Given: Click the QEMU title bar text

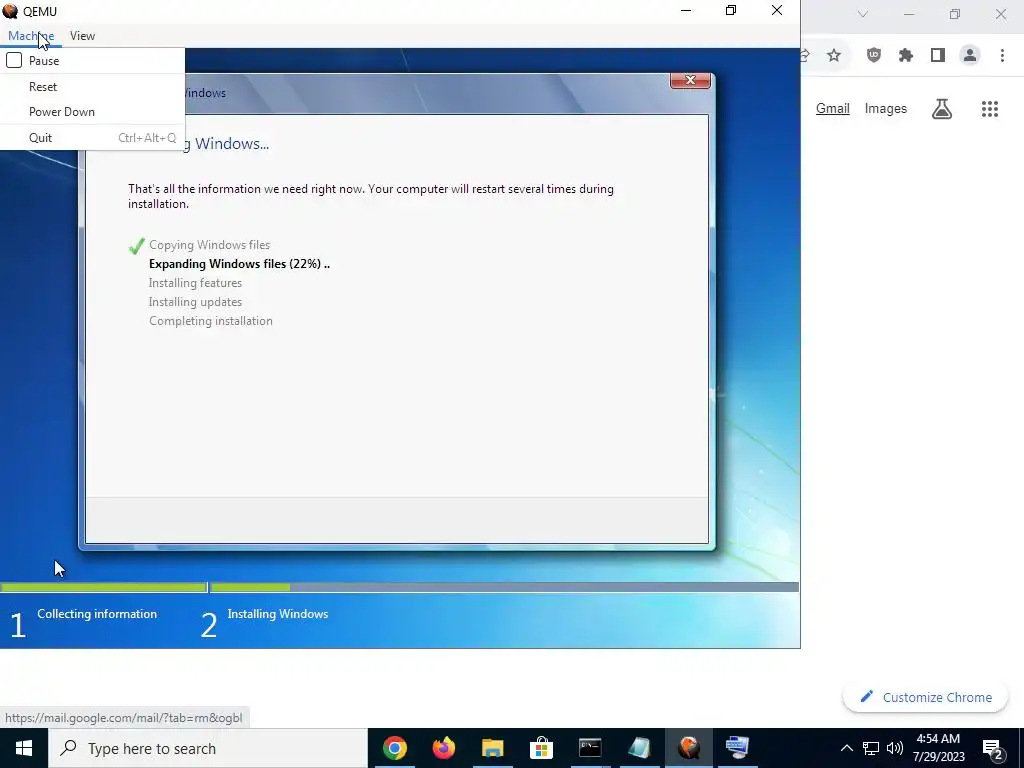Looking at the screenshot, I should pyautogui.click(x=40, y=11).
